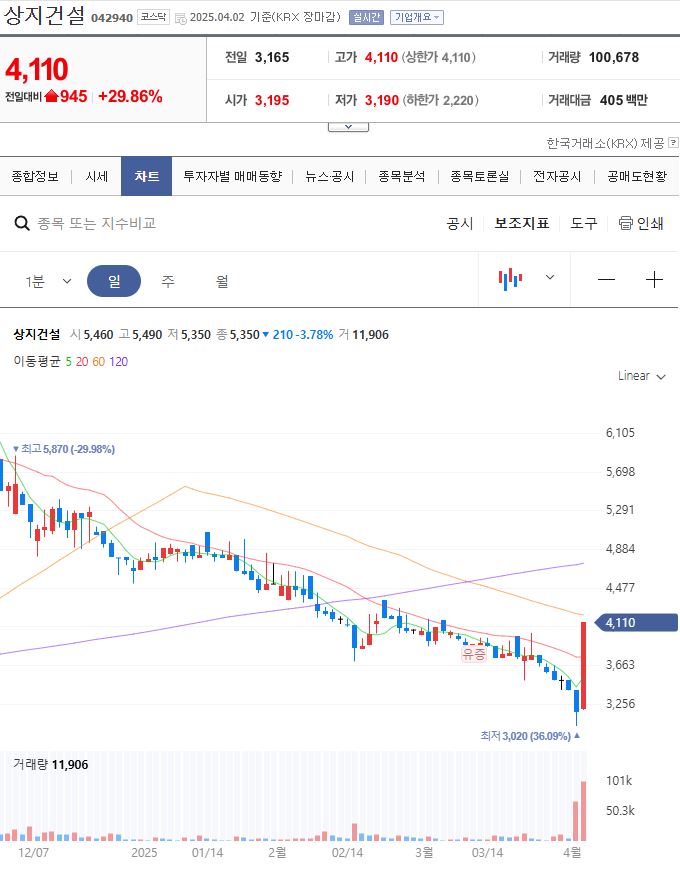680x886 pixels.
Task: Click the 상지건설 stock title
Action: click(x=44, y=16)
